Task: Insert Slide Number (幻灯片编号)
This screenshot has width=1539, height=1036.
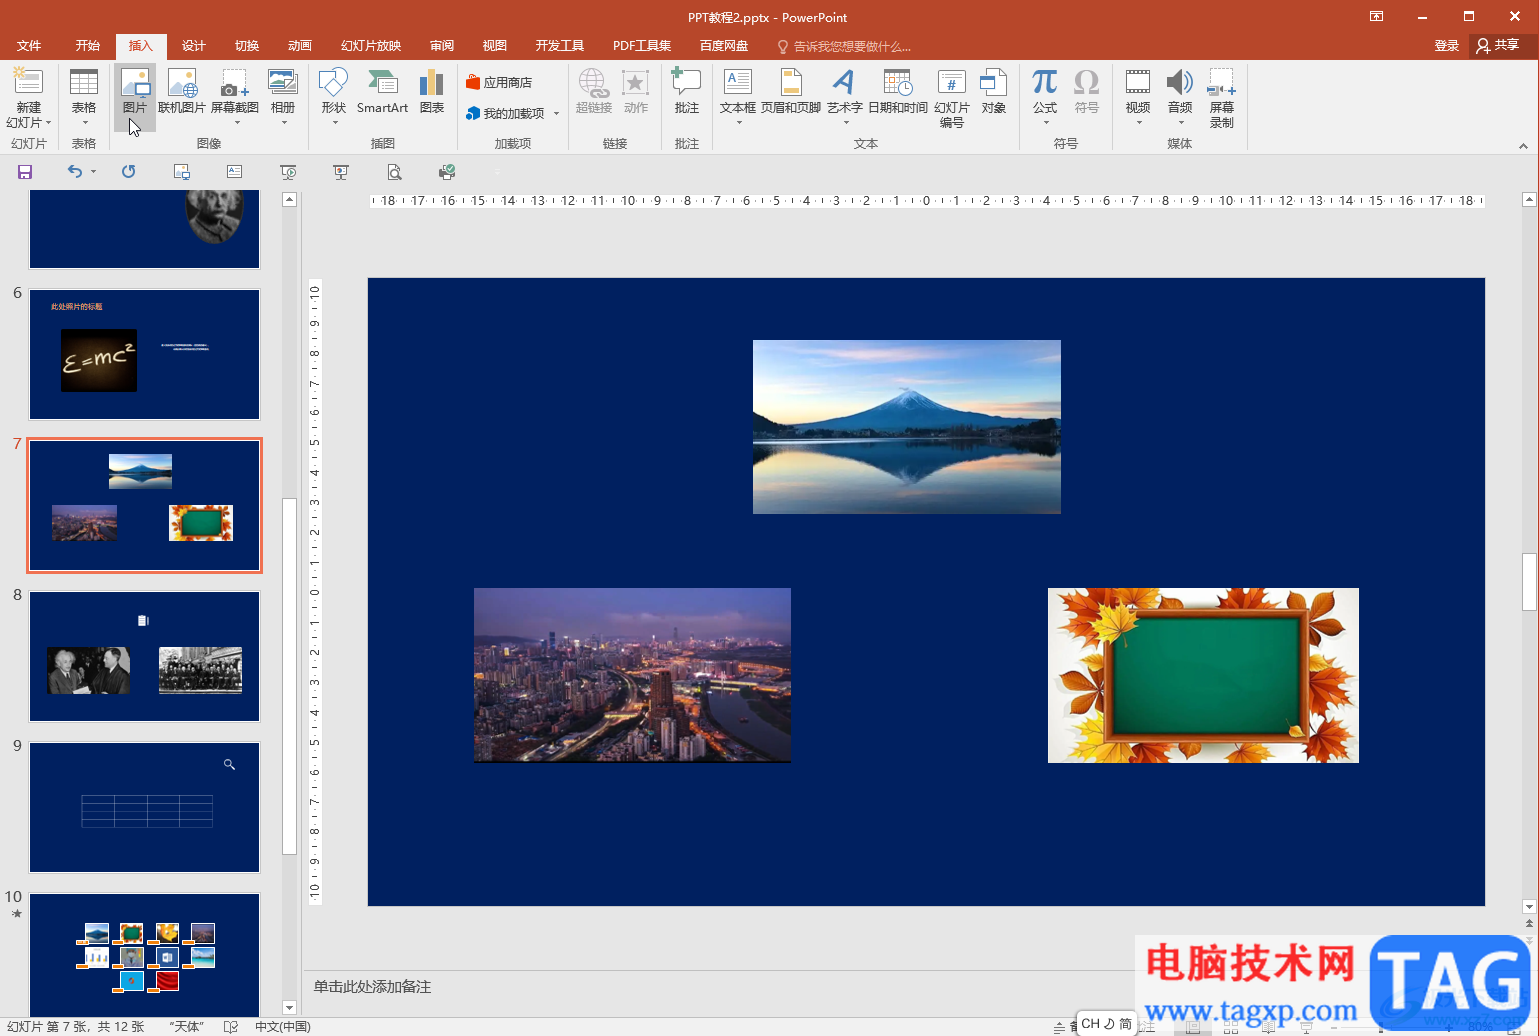Action: (952, 98)
